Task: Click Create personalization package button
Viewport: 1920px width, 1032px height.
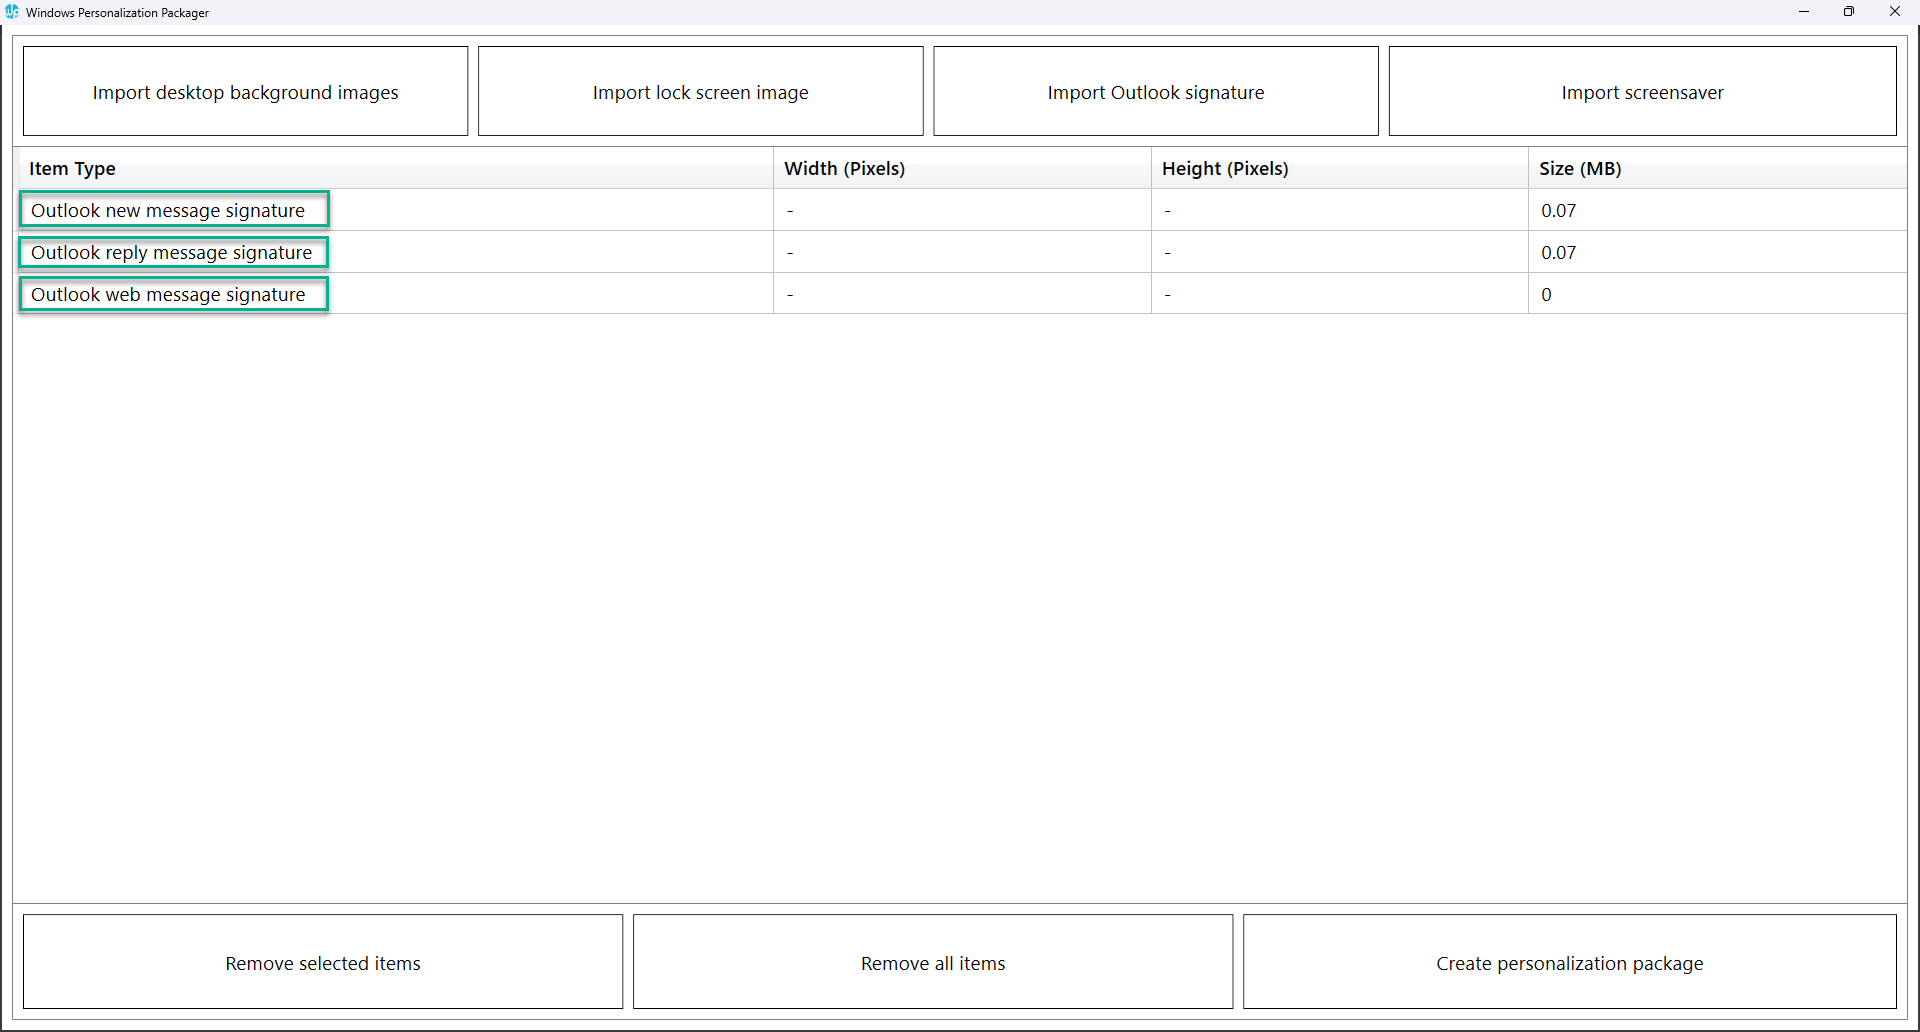Action: click(1569, 963)
